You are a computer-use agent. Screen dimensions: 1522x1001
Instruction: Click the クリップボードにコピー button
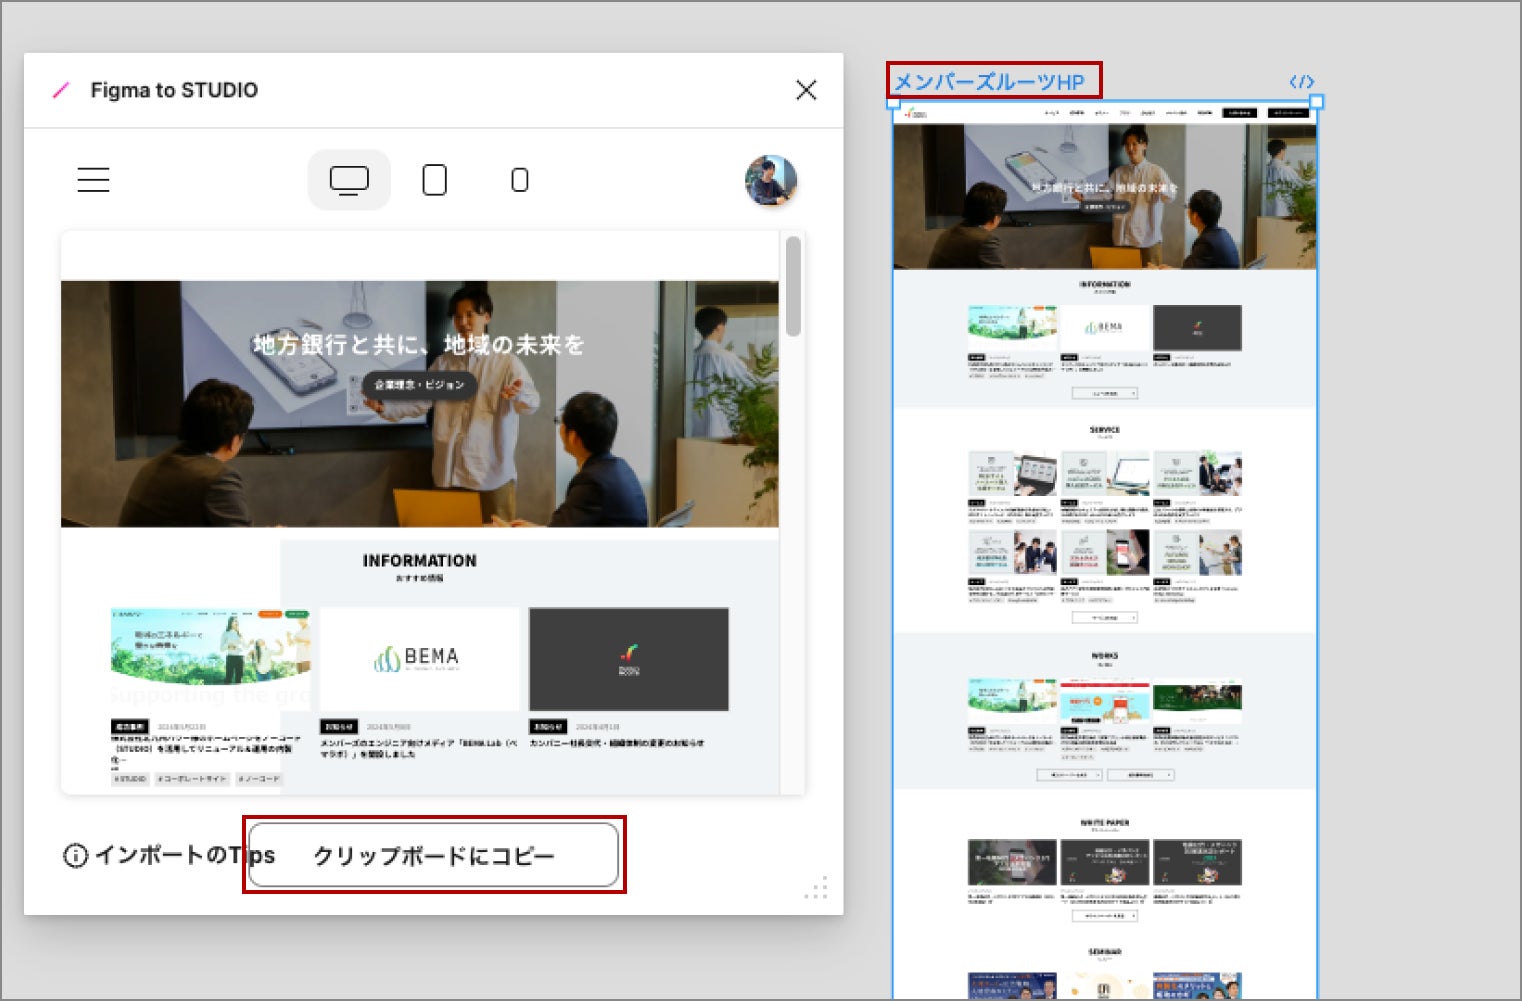433,855
